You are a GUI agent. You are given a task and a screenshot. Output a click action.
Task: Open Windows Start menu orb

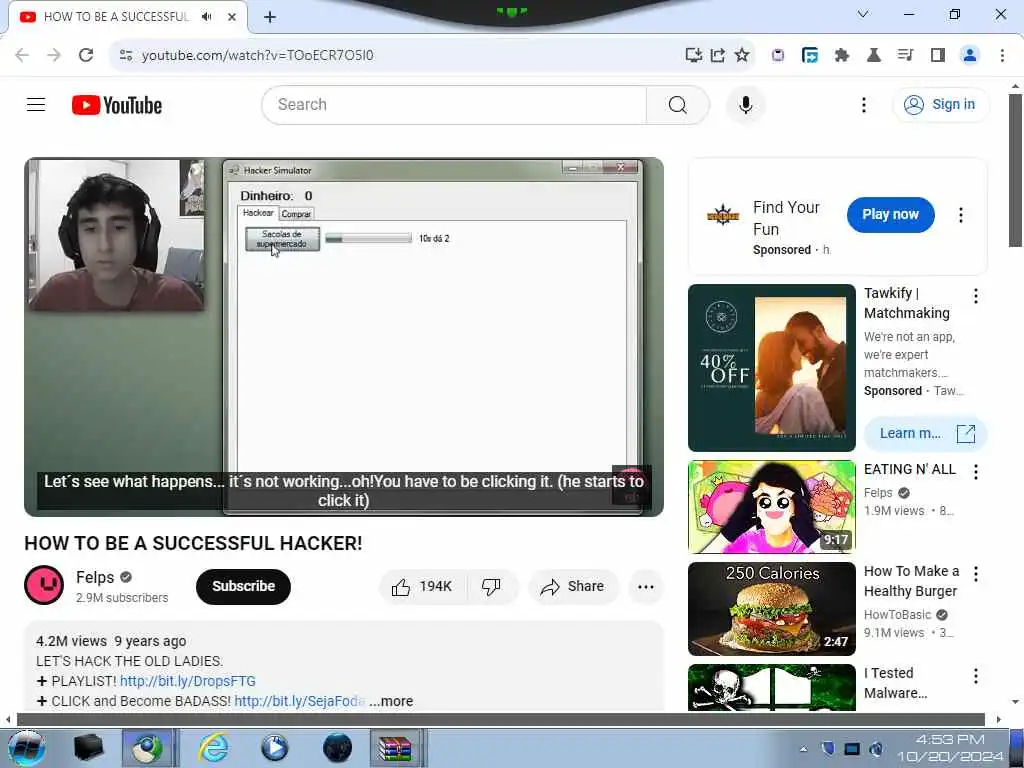click(x=27, y=748)
